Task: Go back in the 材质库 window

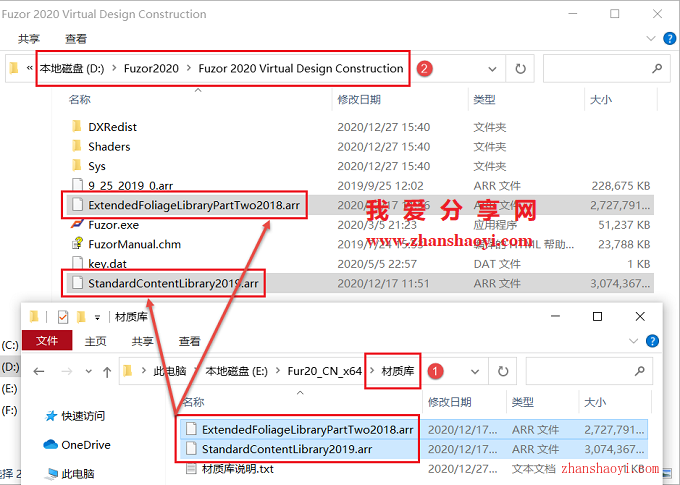Action: click(39, 371)
